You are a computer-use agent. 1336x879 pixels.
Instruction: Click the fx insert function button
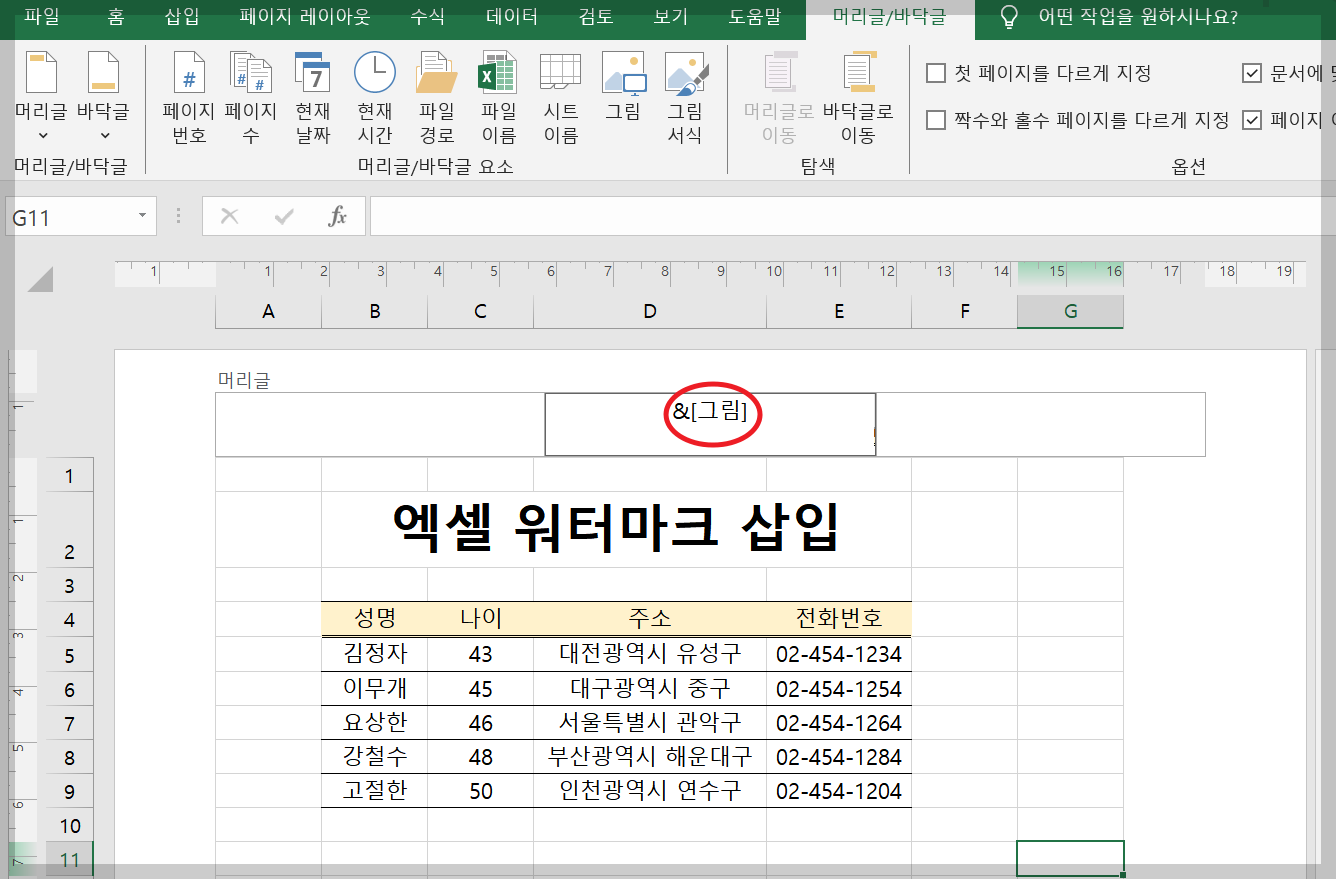coord(337,215)
